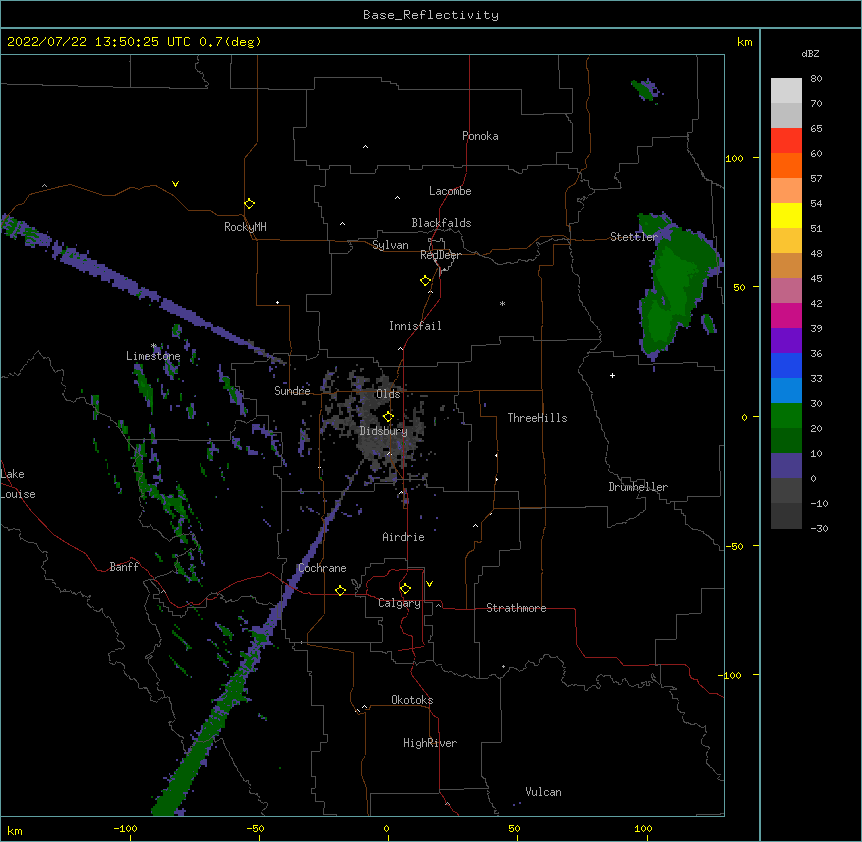Select the green 30 dBZ legend swatch
Screen dimensions: 862x842
point(786,416)
